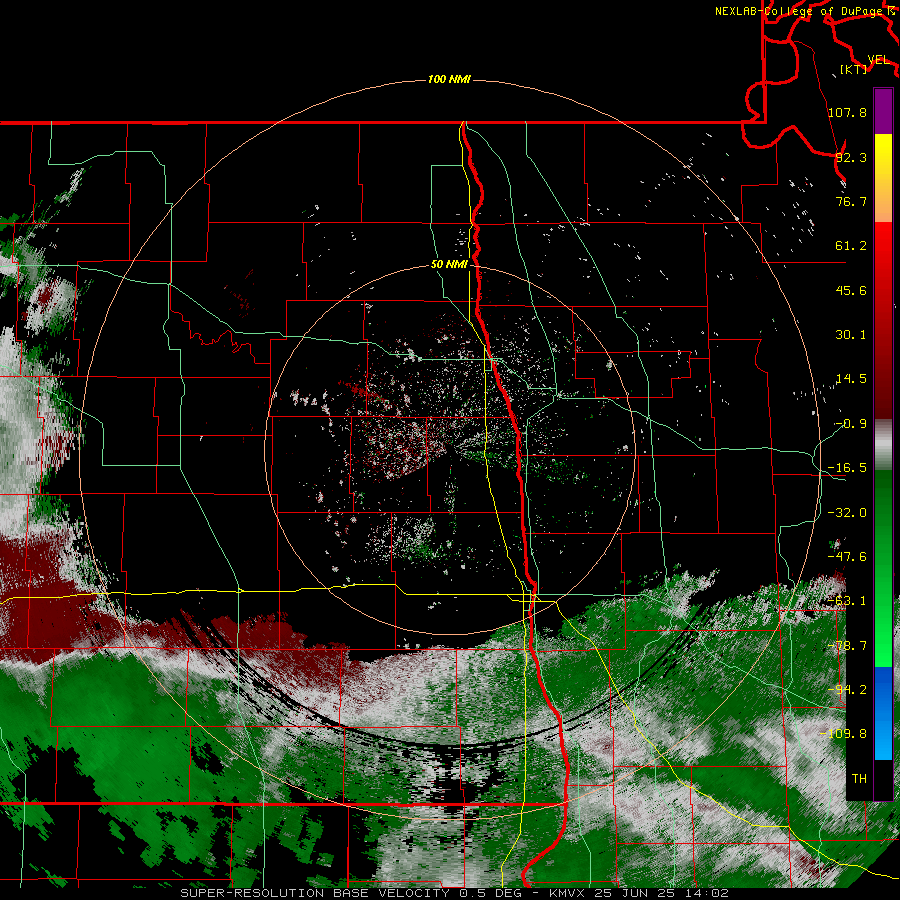Click the 50 NMI range ring label
The width and height of the screenshot is (900, 900).
click(x=449, y=265)
